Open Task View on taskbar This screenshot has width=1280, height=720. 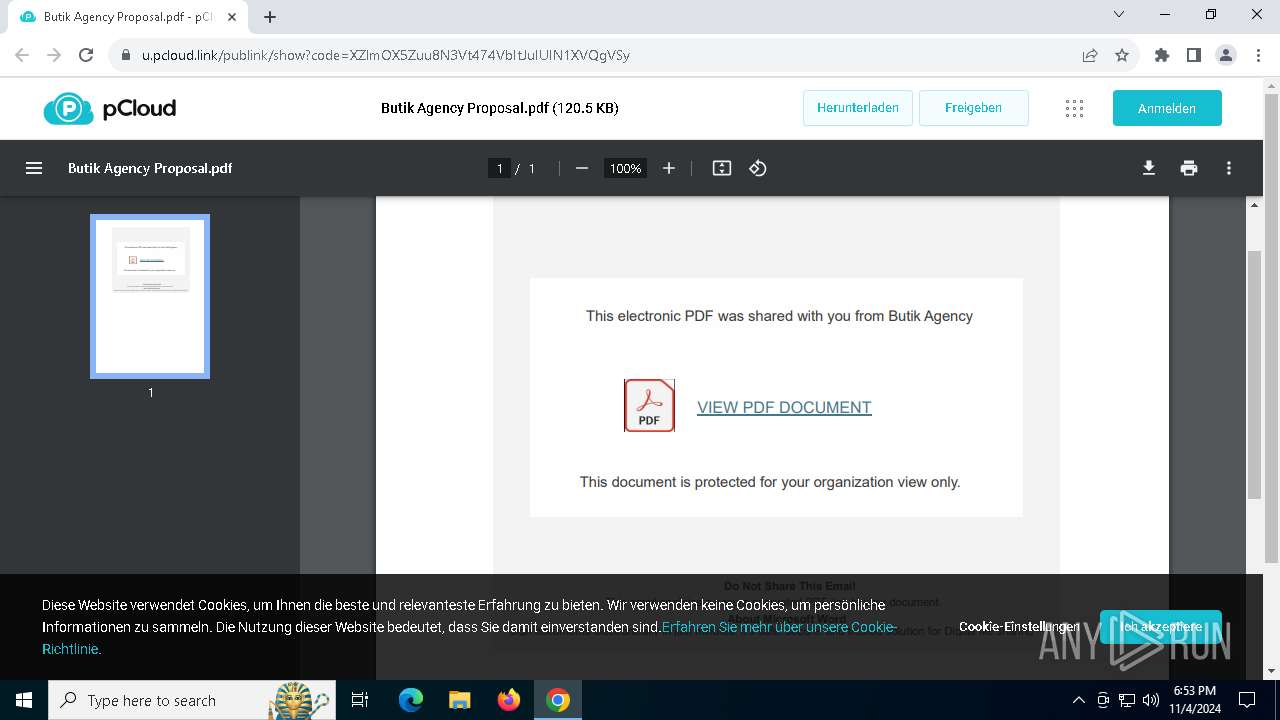(x=360, y=700)
